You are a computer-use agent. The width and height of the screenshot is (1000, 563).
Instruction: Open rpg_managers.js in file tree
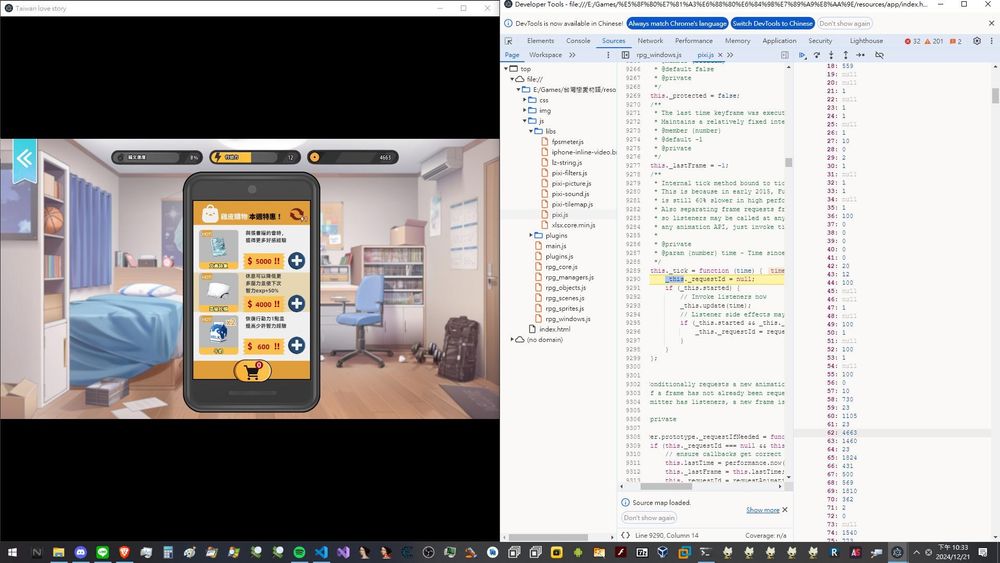click(x=569, y=277)
